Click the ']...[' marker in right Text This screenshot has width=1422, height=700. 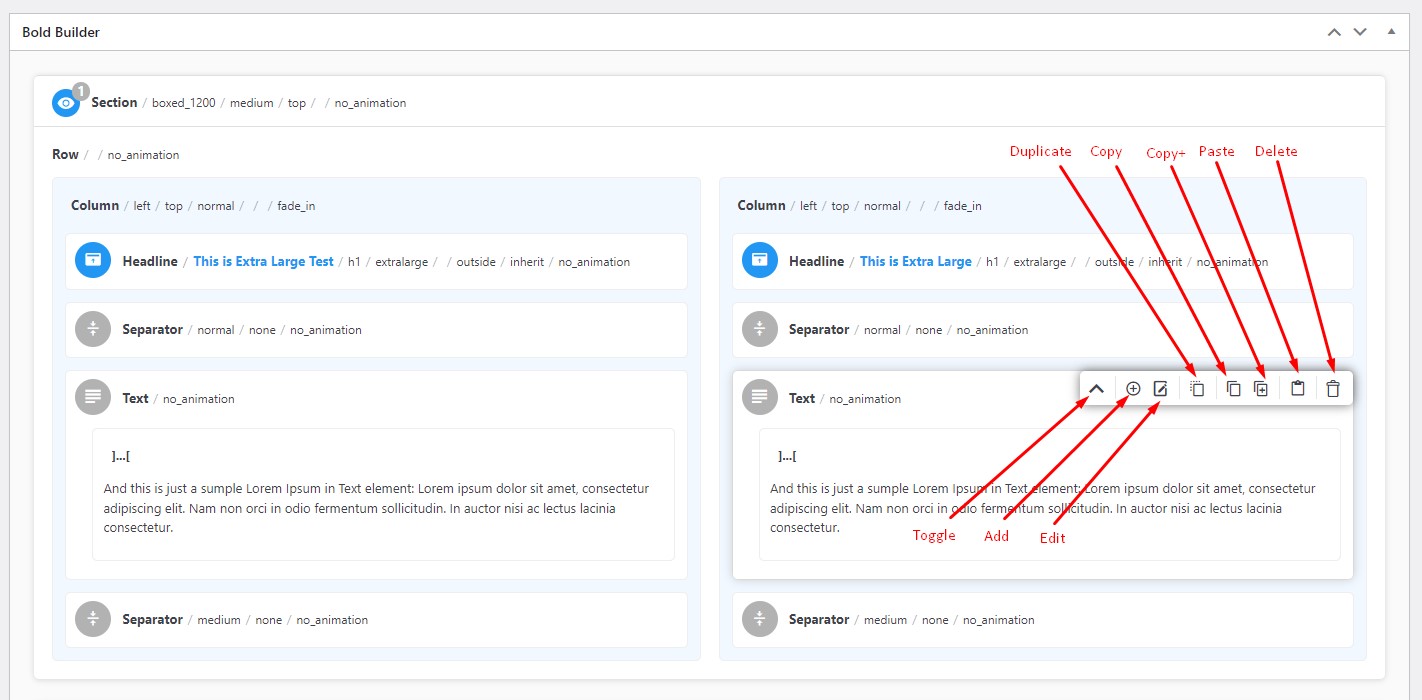(787, 456)
